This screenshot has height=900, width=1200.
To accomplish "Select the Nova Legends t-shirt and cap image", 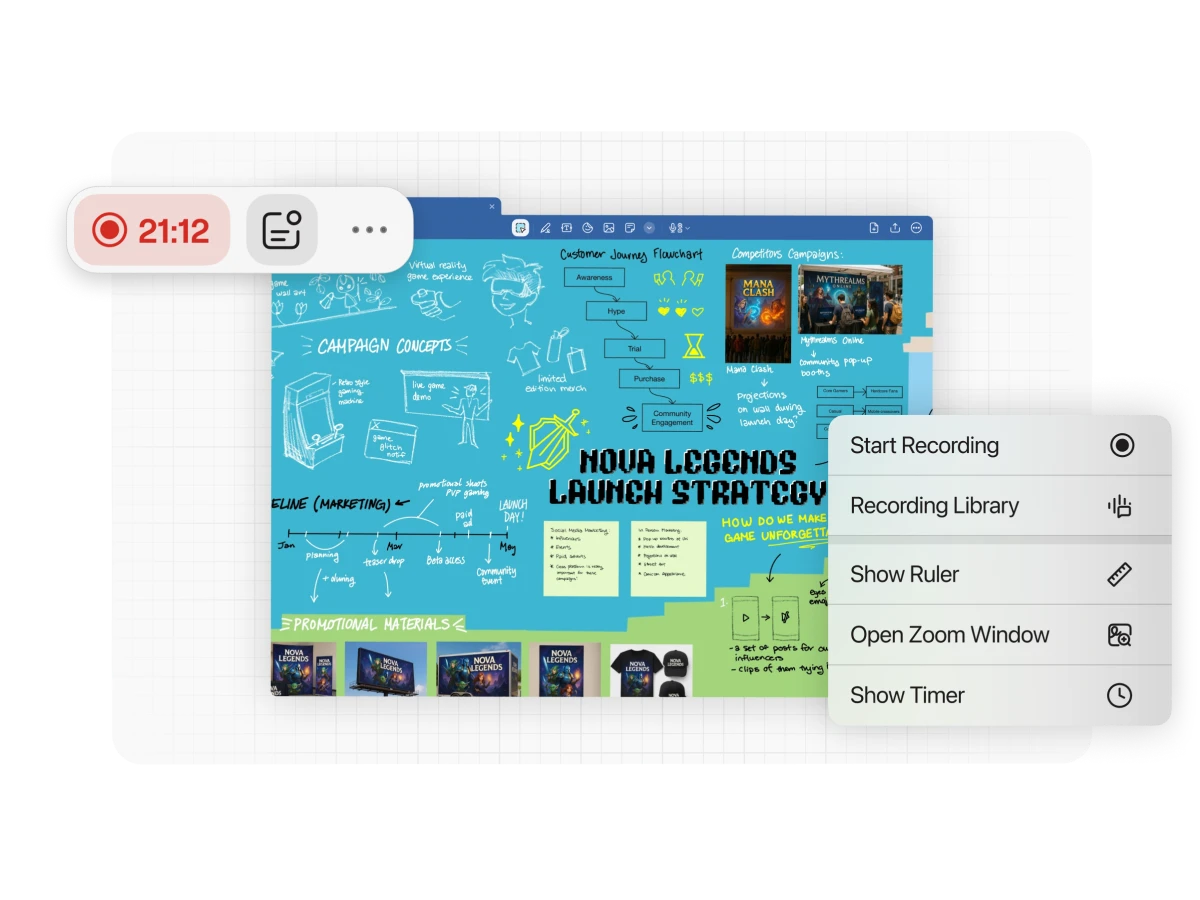I will (651, 669).
